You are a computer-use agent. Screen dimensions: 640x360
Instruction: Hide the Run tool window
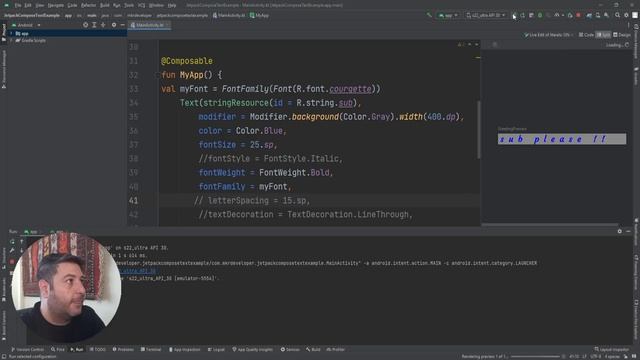click(x=628, y=231)
